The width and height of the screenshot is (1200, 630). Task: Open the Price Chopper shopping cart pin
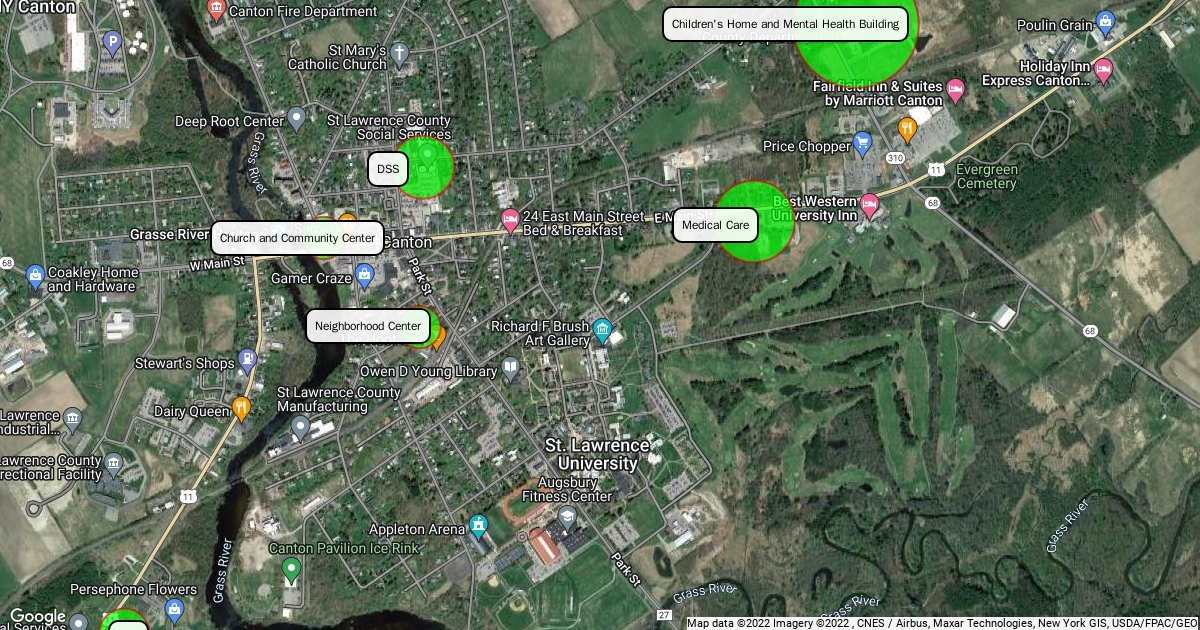click(x=863, y=143)
